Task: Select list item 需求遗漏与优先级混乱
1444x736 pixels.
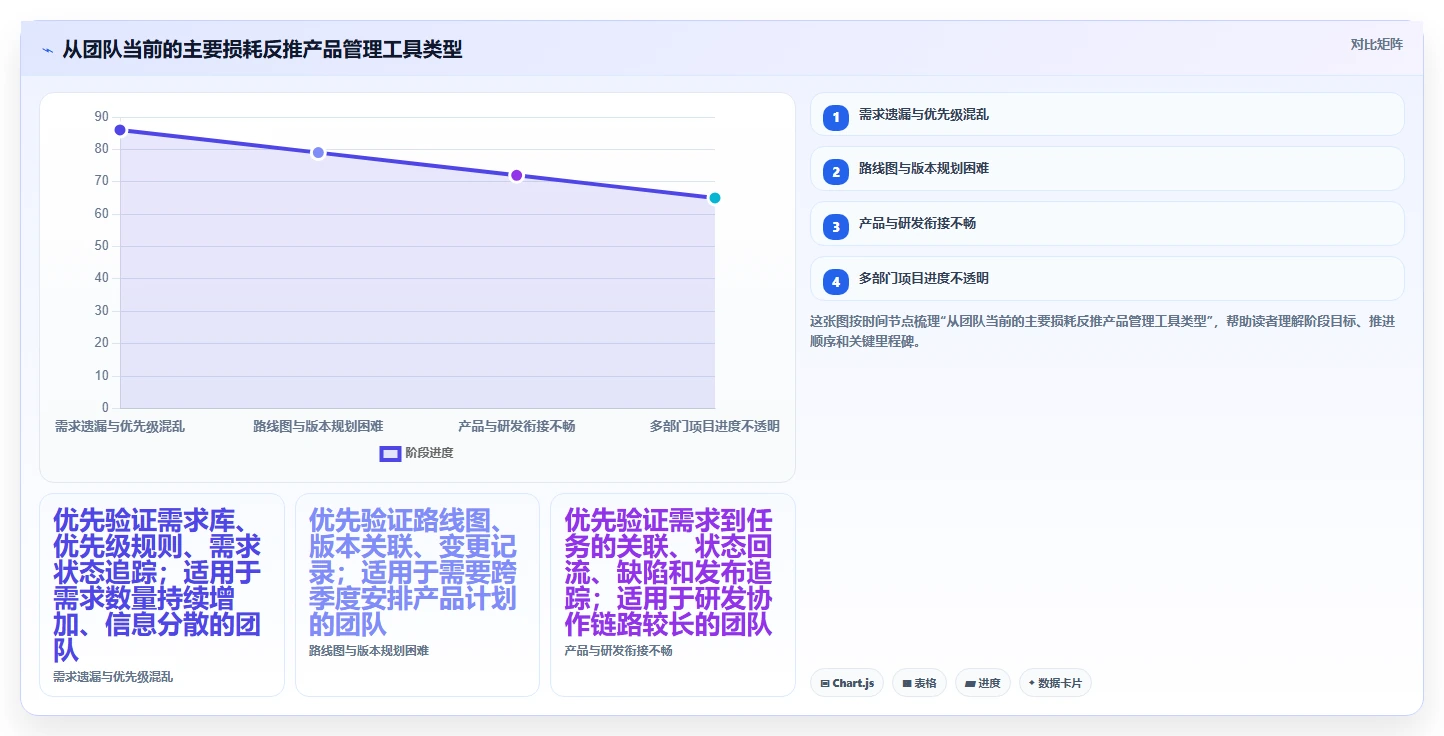Action: point(1107,114)
